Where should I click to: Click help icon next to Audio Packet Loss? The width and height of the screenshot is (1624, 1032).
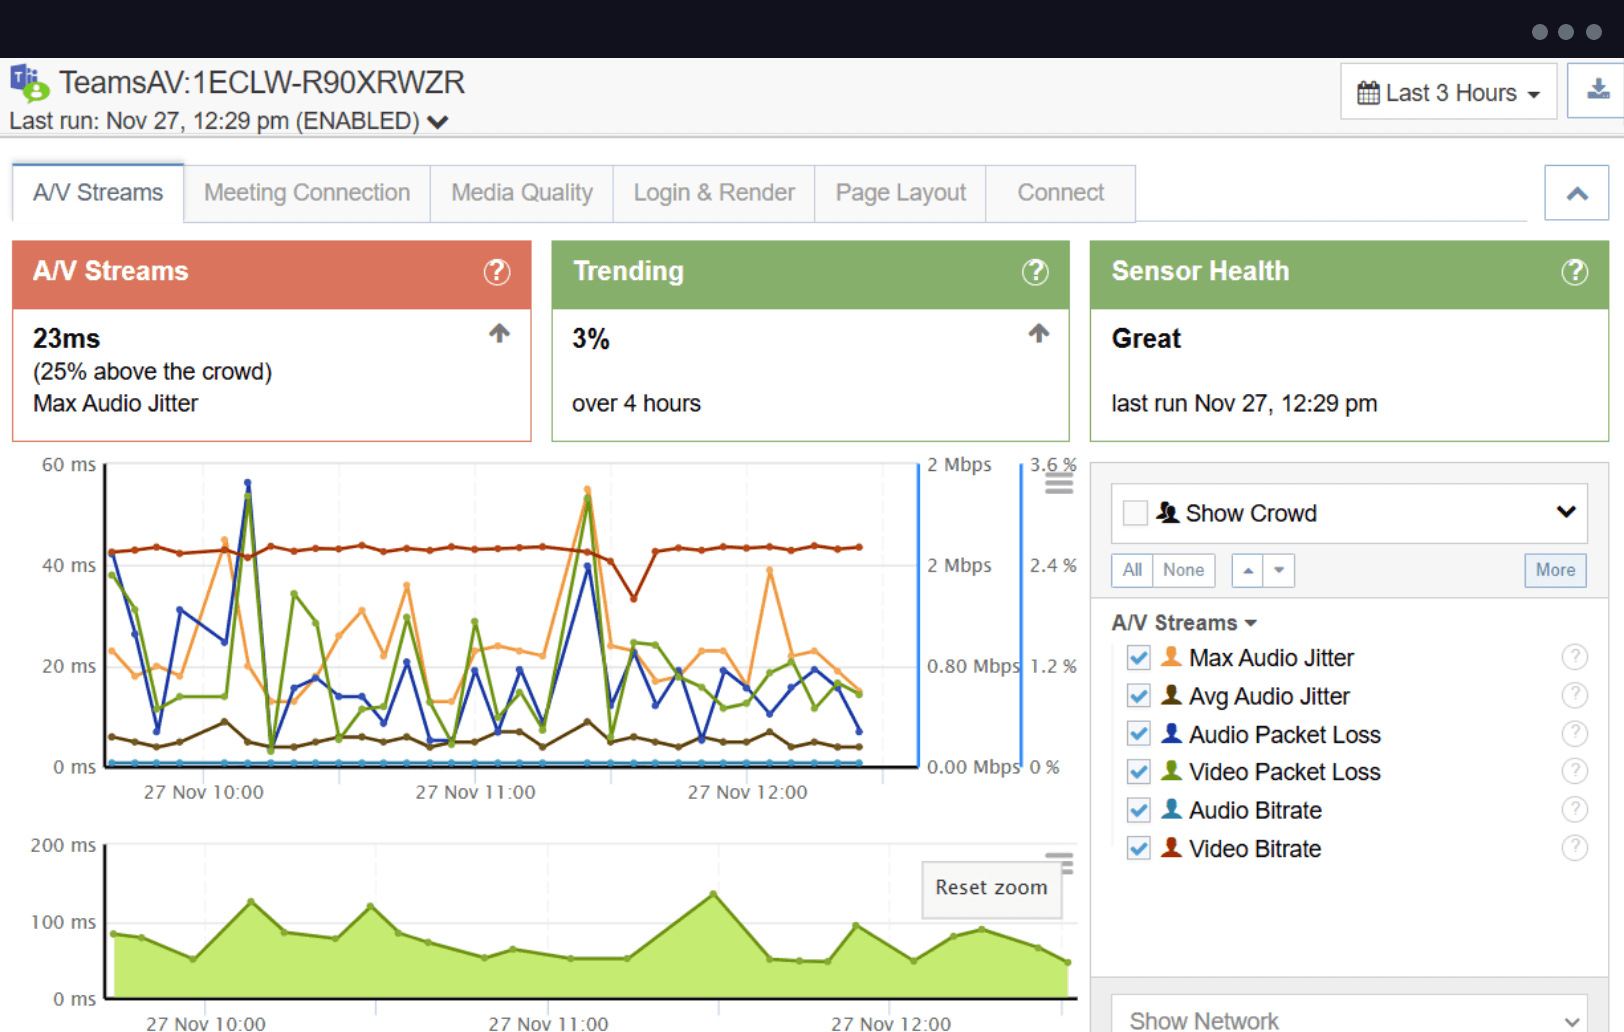pos(1575,733)
